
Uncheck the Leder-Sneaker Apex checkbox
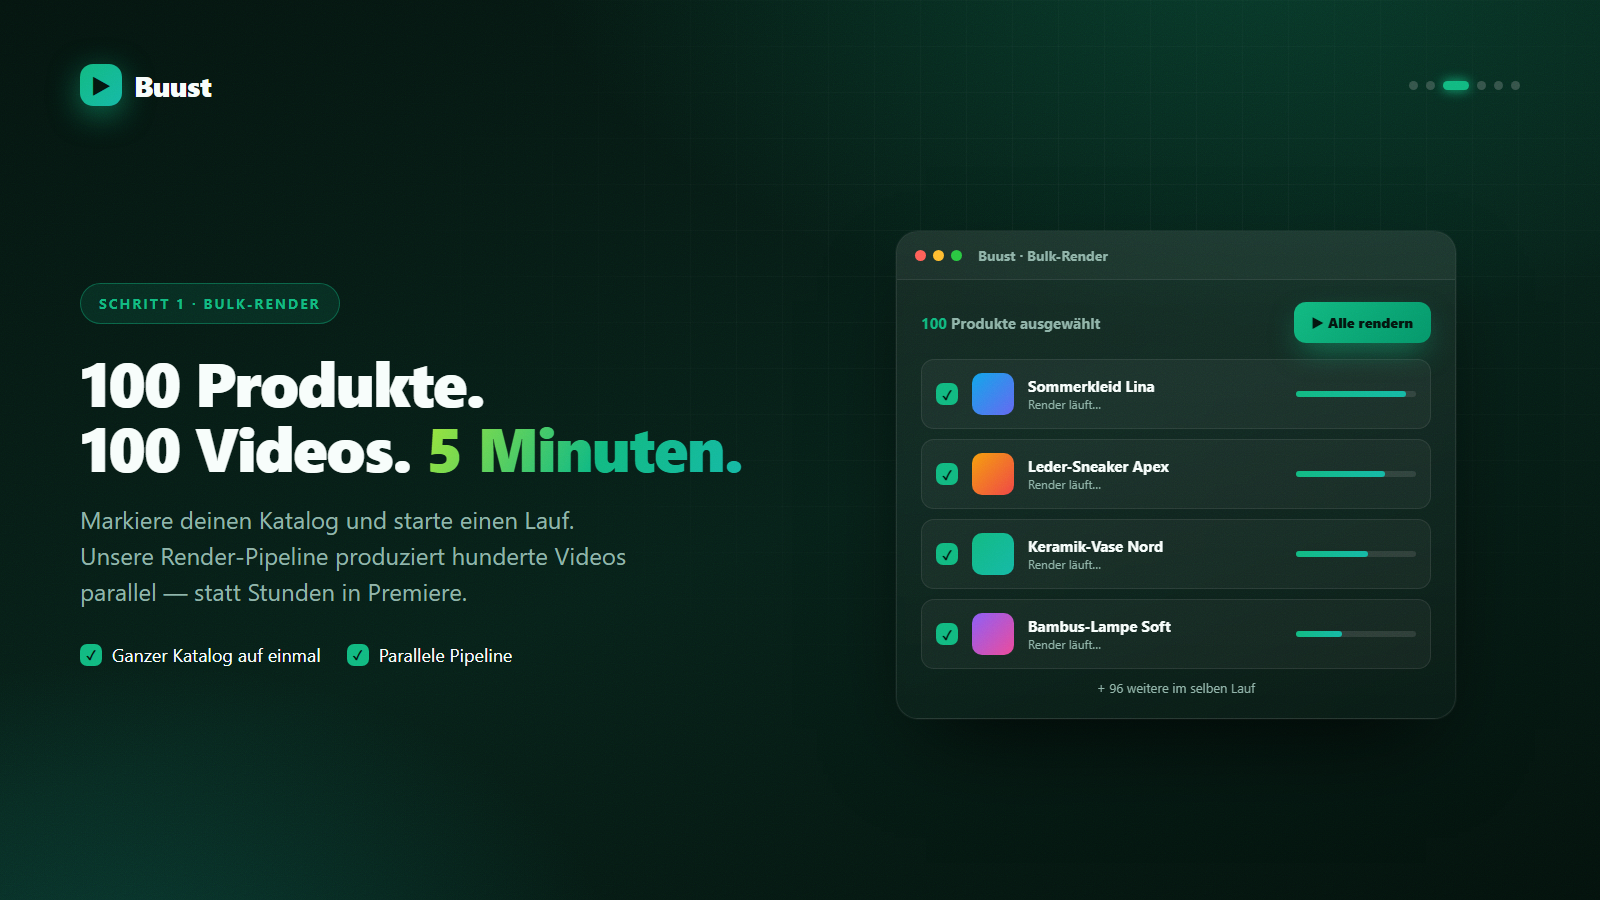[947, 474]
